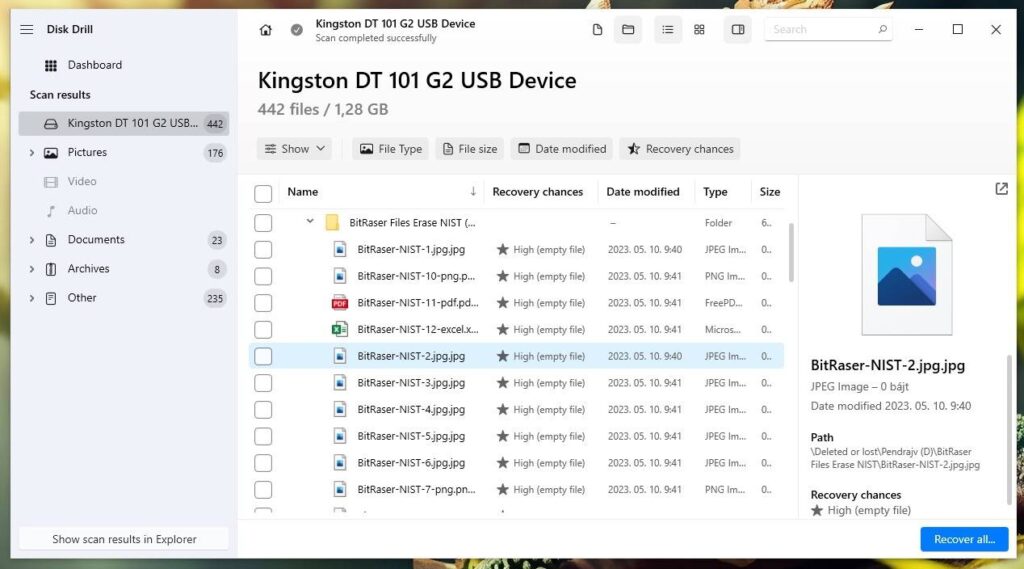Open the File size filter

(470, 149)
